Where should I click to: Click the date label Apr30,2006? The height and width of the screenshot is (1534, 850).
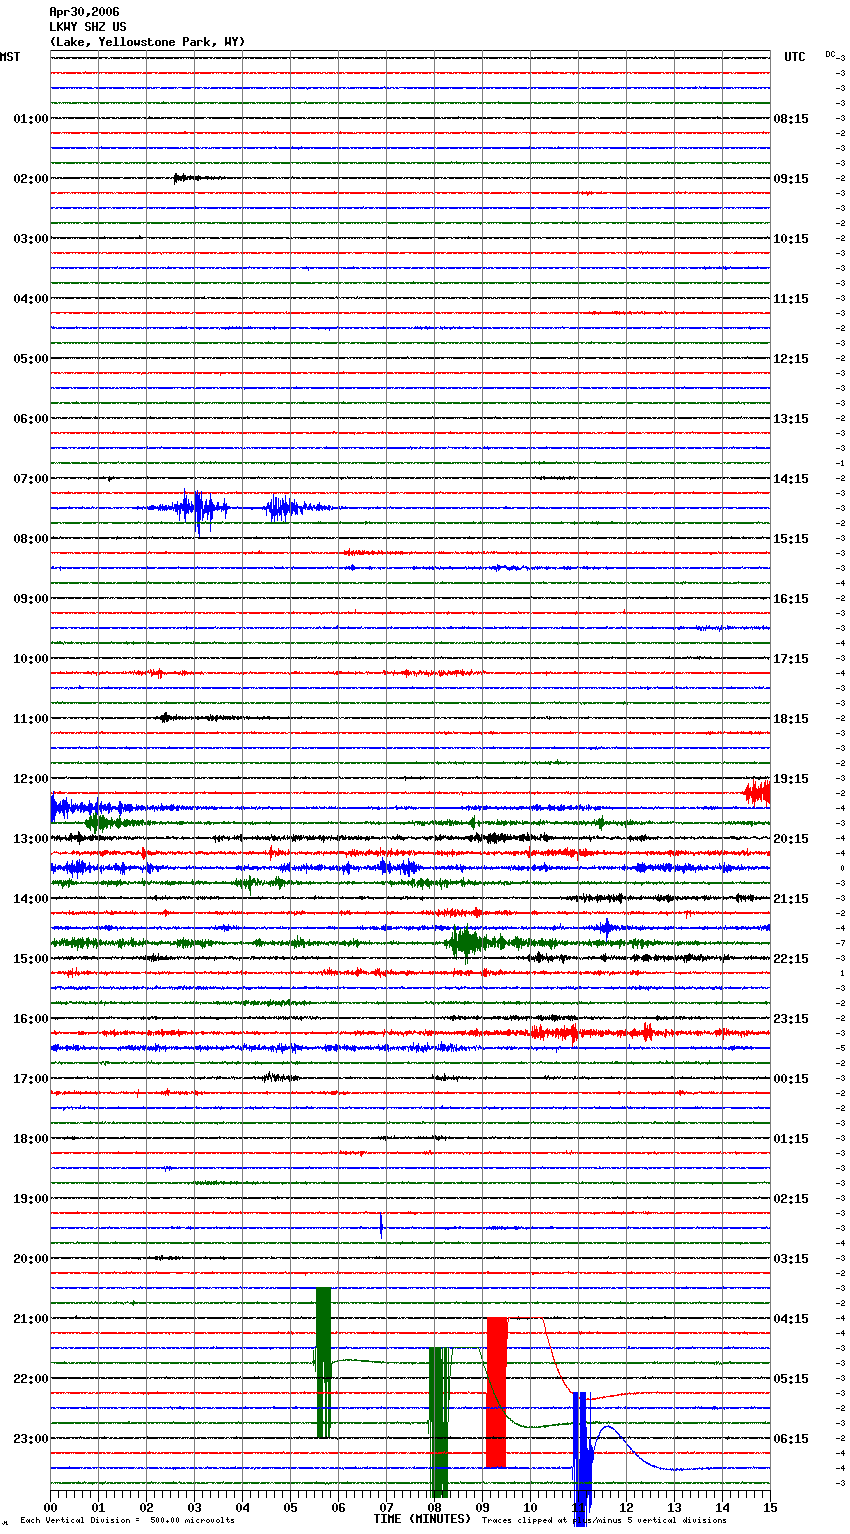84,12
